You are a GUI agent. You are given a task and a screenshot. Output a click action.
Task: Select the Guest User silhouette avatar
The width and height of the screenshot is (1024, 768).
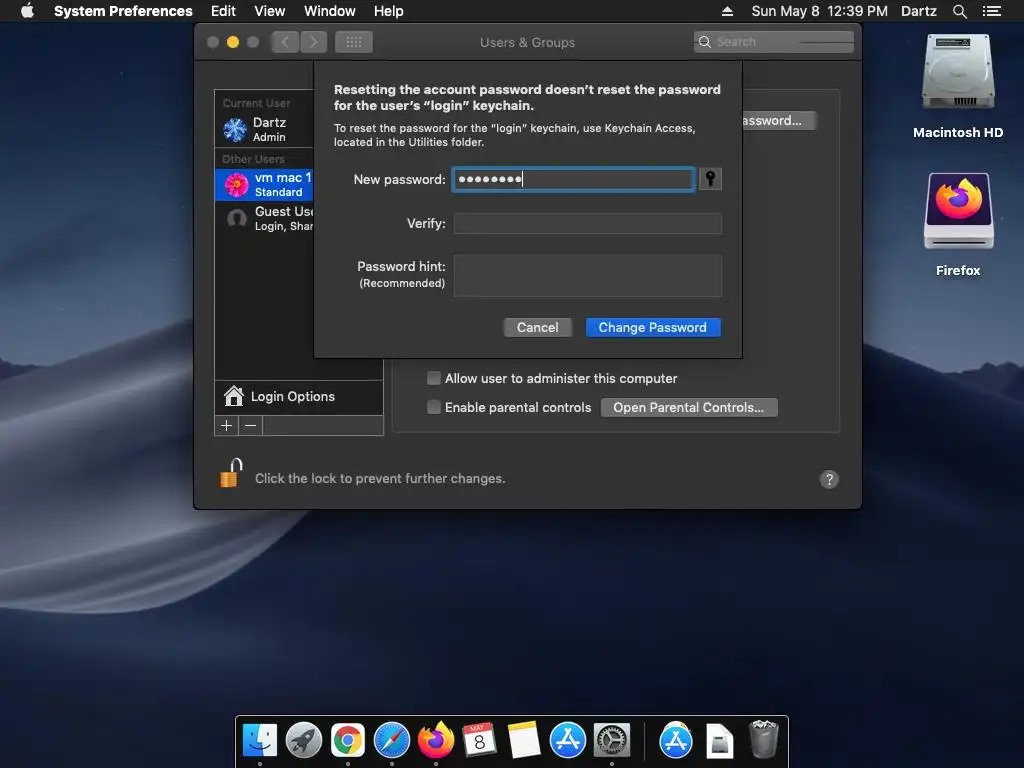[236, 218]
